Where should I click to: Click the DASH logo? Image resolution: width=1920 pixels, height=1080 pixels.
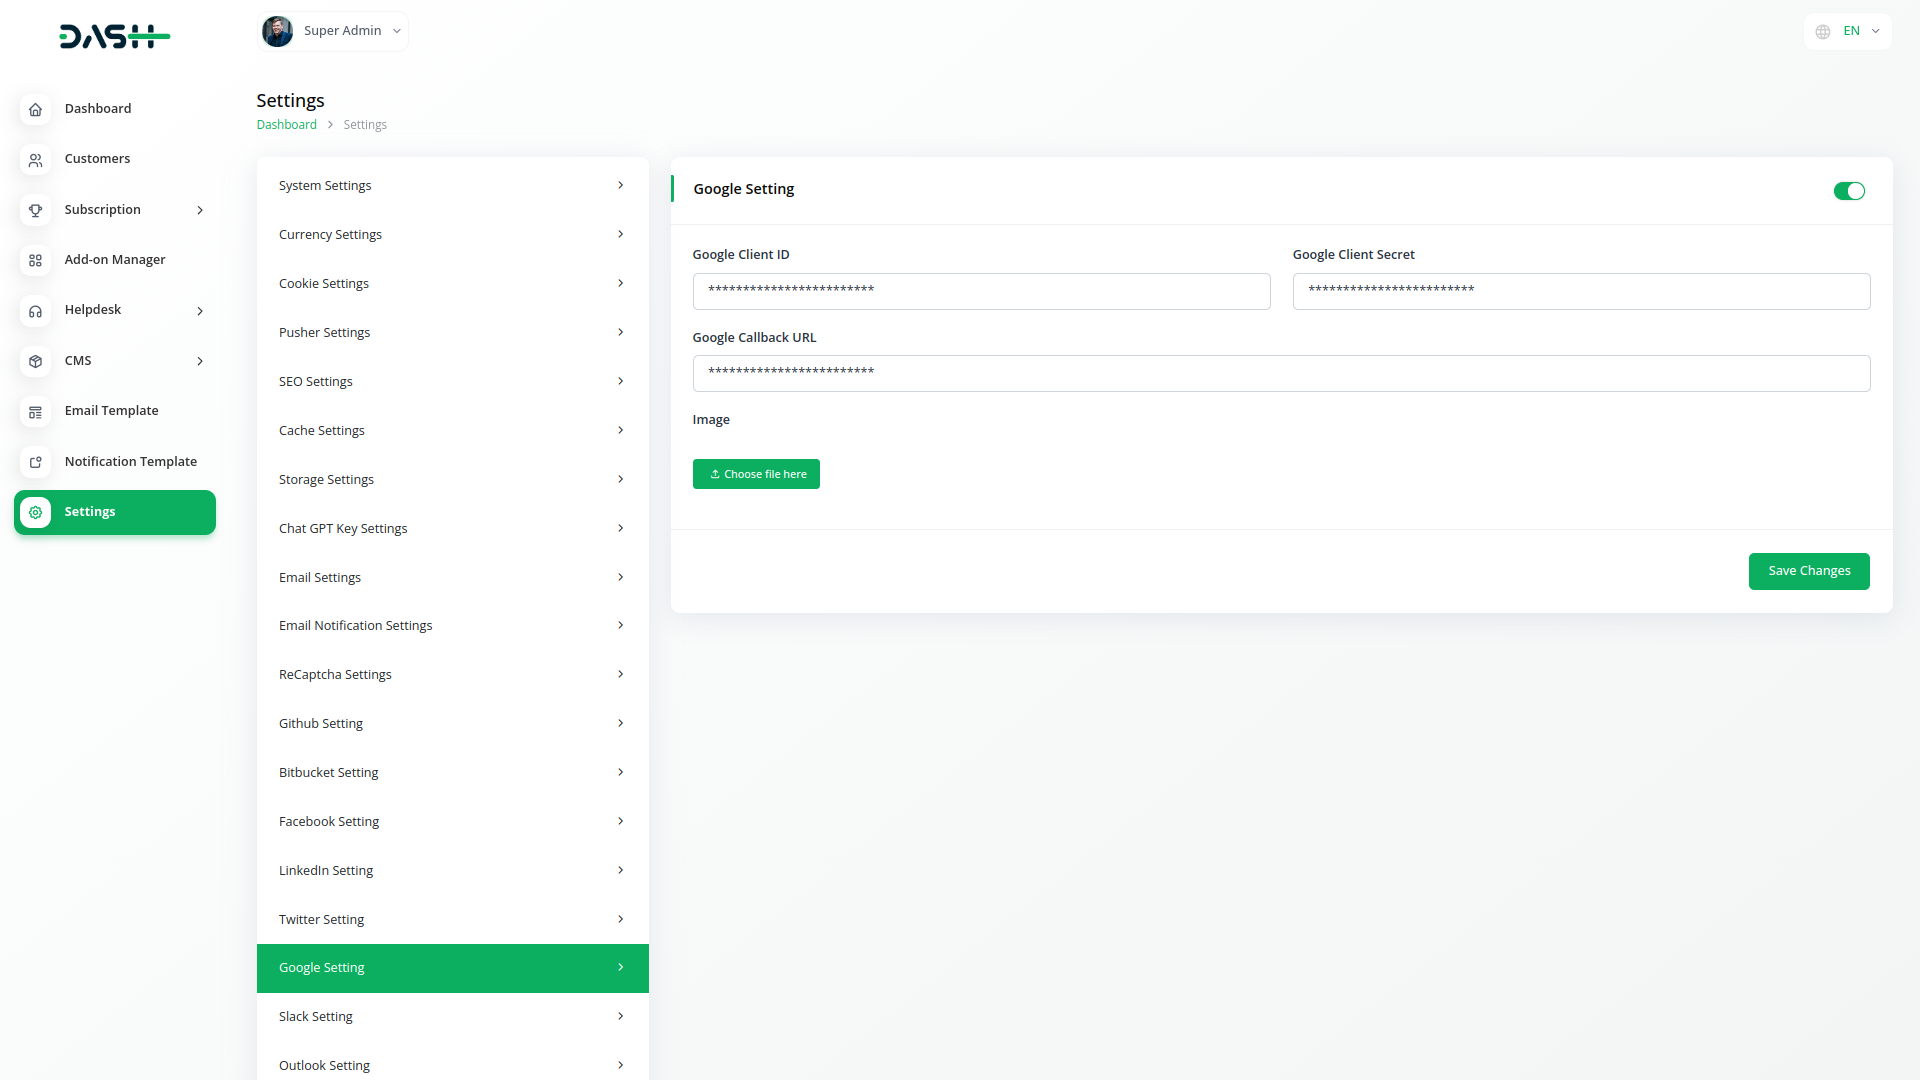(x=114, y=37)
